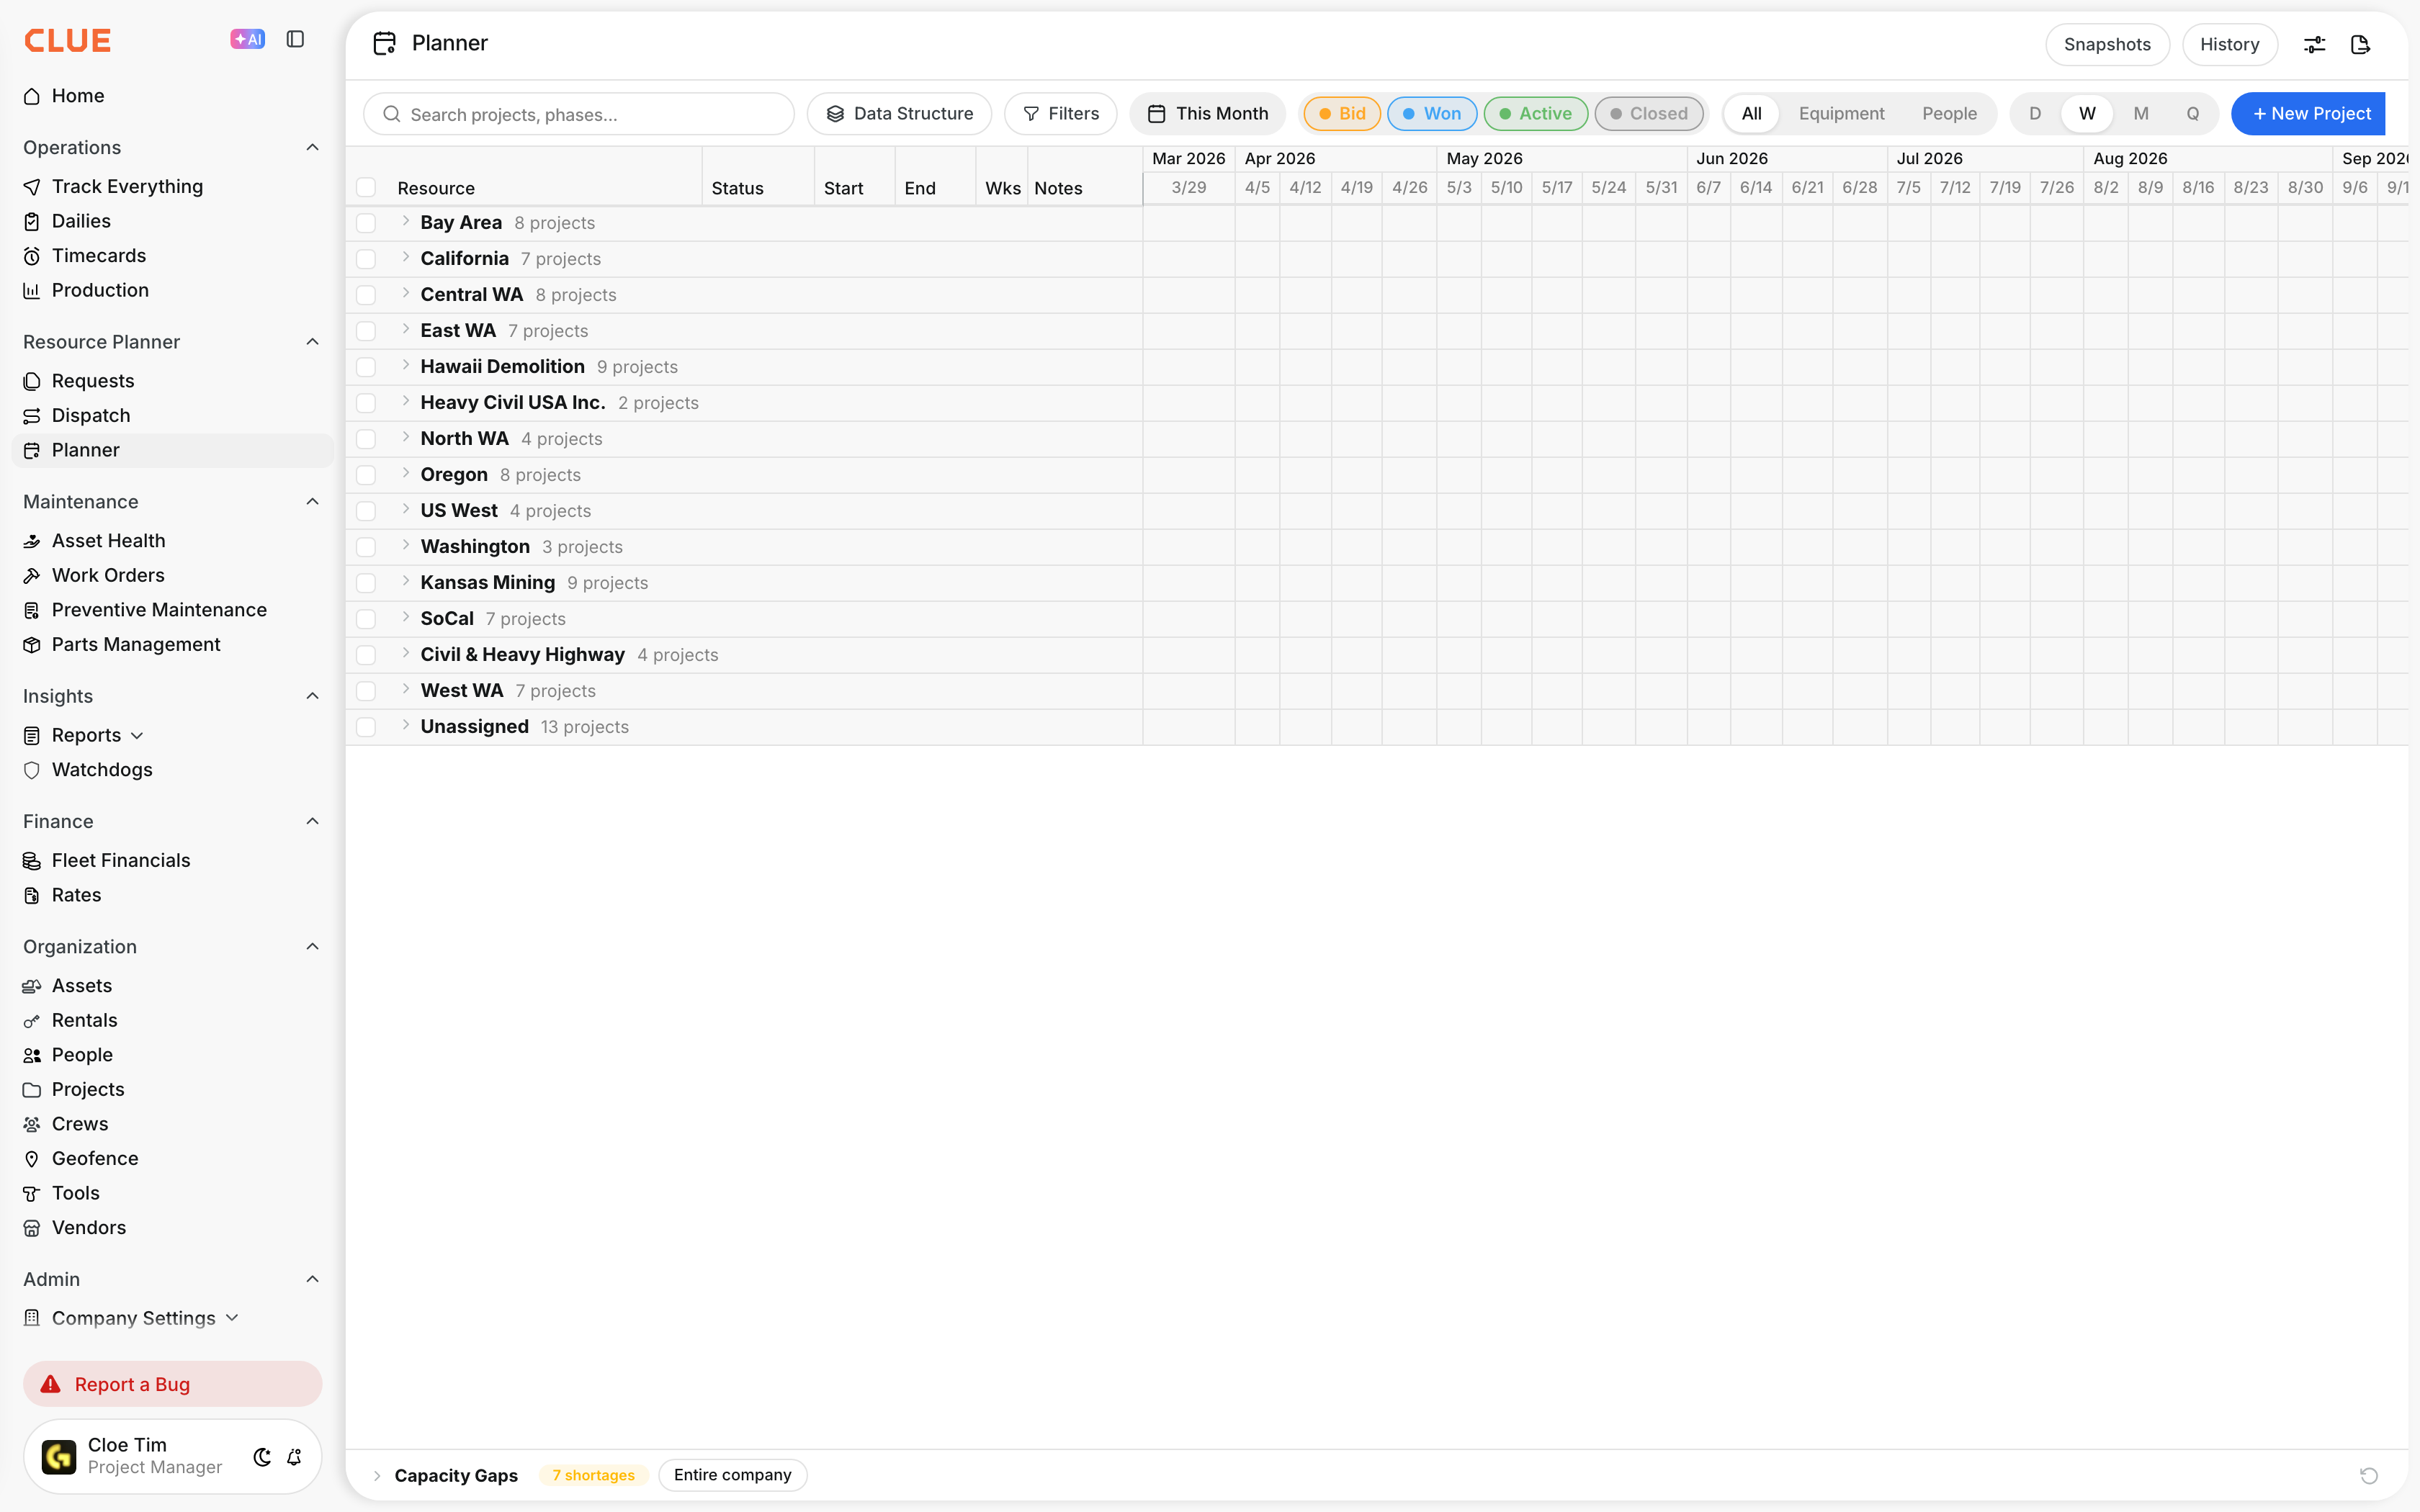Viewport: 2420px width, 1512px height.
Task: Open the History view
Action: pyautogui.click(x=2229, y=45)
